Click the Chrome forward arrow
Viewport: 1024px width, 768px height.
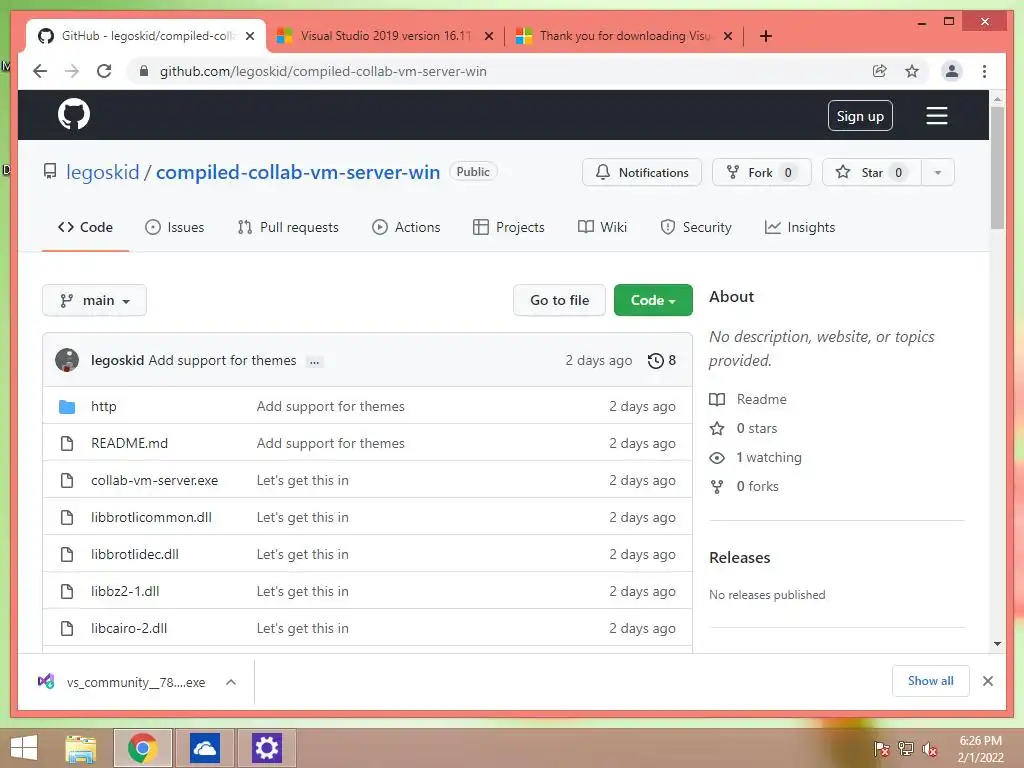[x=72, y=71]
